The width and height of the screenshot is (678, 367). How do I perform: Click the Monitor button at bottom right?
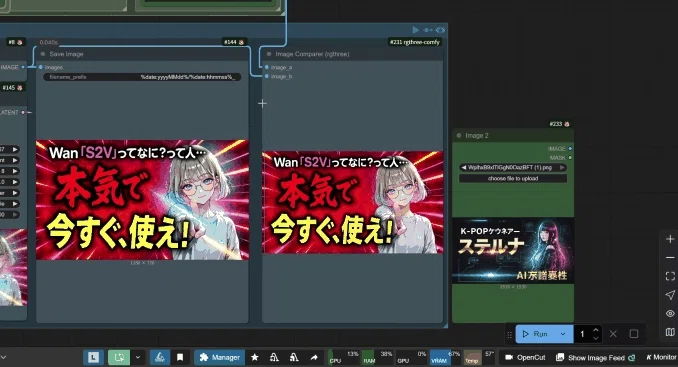(661, 357)
